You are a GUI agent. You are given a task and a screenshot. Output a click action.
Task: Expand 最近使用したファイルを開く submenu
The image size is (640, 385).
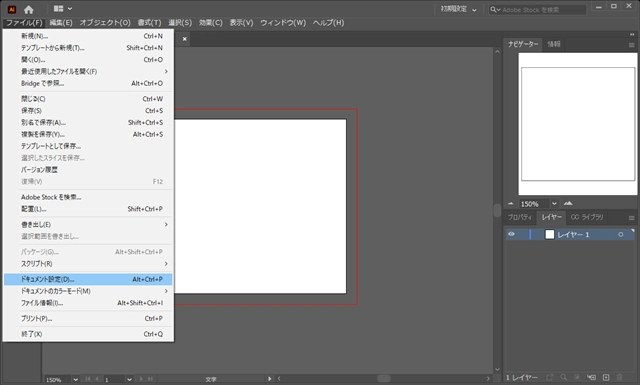pos(88,71)
